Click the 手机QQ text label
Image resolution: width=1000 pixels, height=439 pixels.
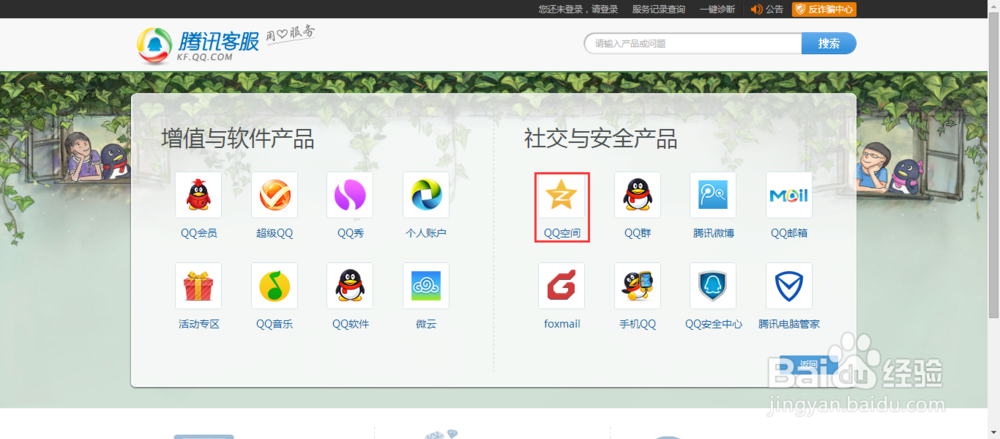[638, 324]
